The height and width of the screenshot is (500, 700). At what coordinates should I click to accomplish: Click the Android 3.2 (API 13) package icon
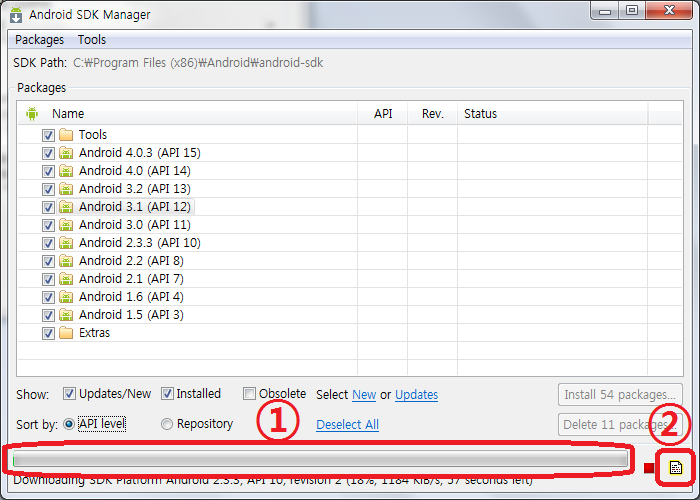pos(66,188)
